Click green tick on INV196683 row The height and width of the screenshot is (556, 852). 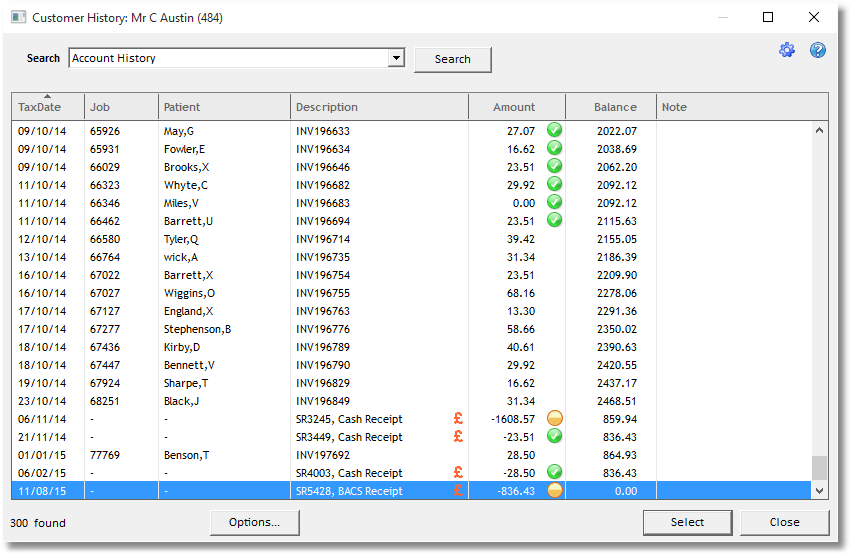tap(554, 202)
